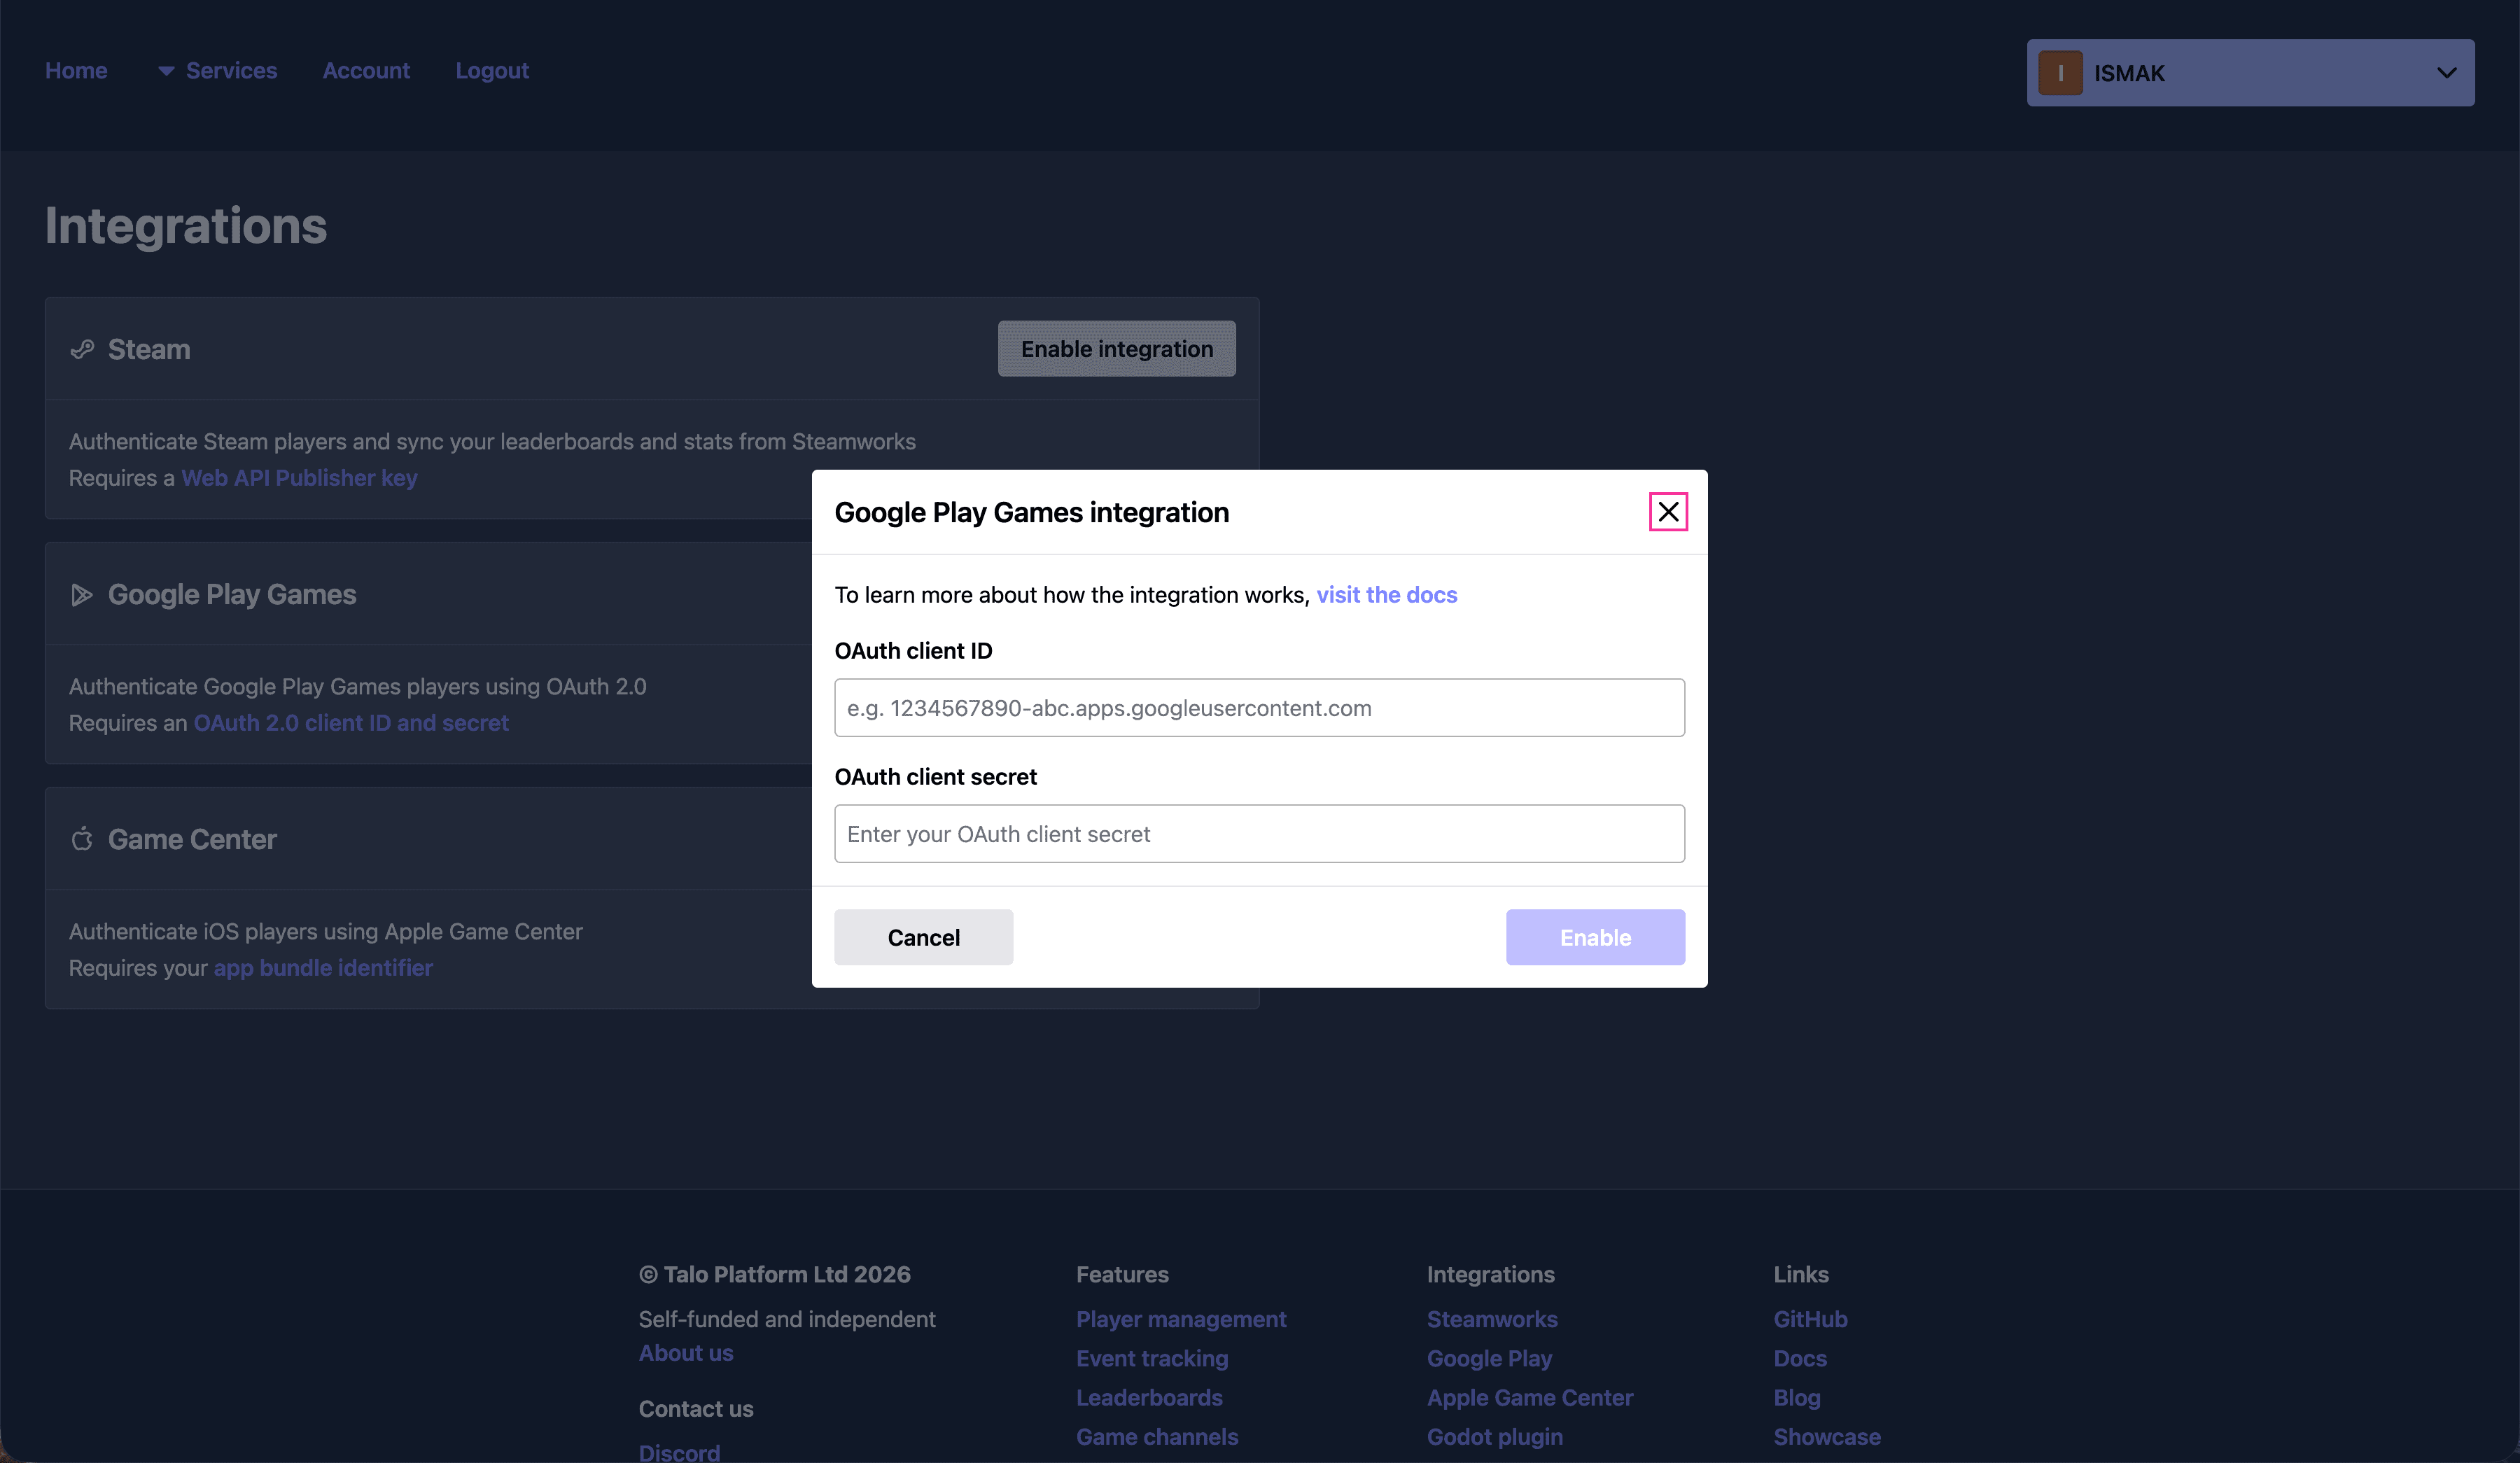The height and width of the screenshot is (1463, 2520).
Task: Click the Enable button in dialog
Action: point(1595,937)
